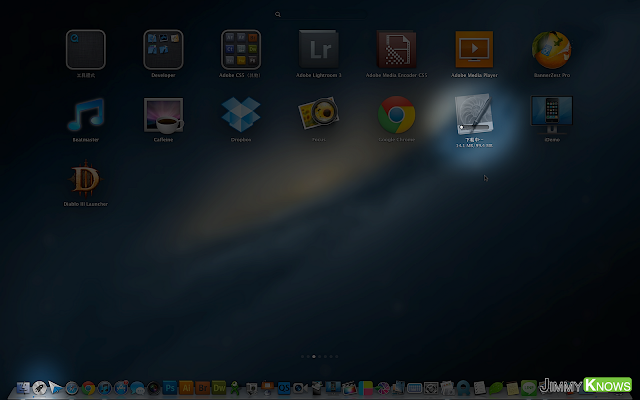The height and width of the screenshot is (400, 640).
Task: Open the LINE app in the Dock
Action: tap(529, 387)
